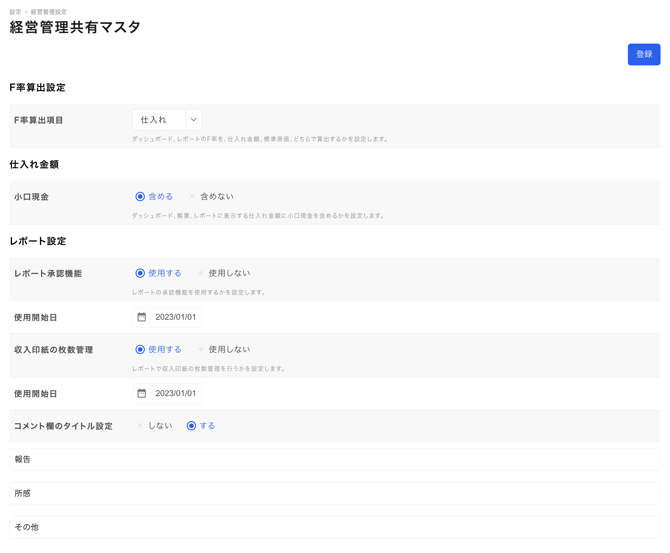This screenshot has height=553, width=670.
Task: Click the 所感 comment title field
Action: click(x=334, y=493)
